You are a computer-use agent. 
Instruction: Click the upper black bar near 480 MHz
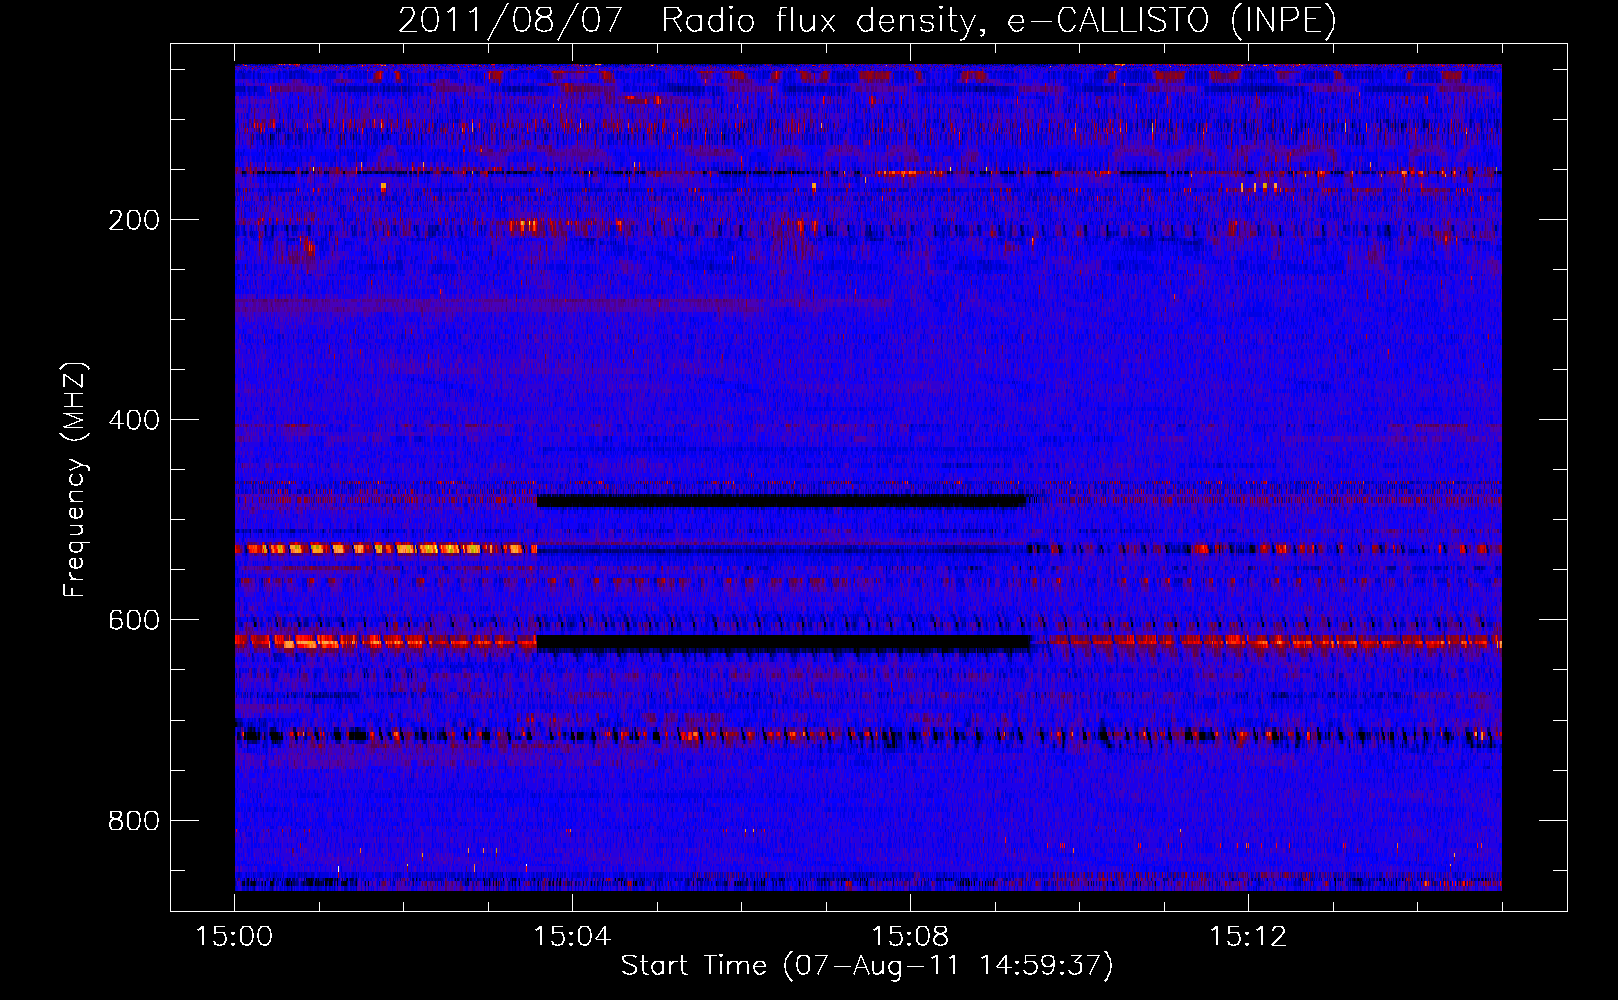click(x=781, y=501)
